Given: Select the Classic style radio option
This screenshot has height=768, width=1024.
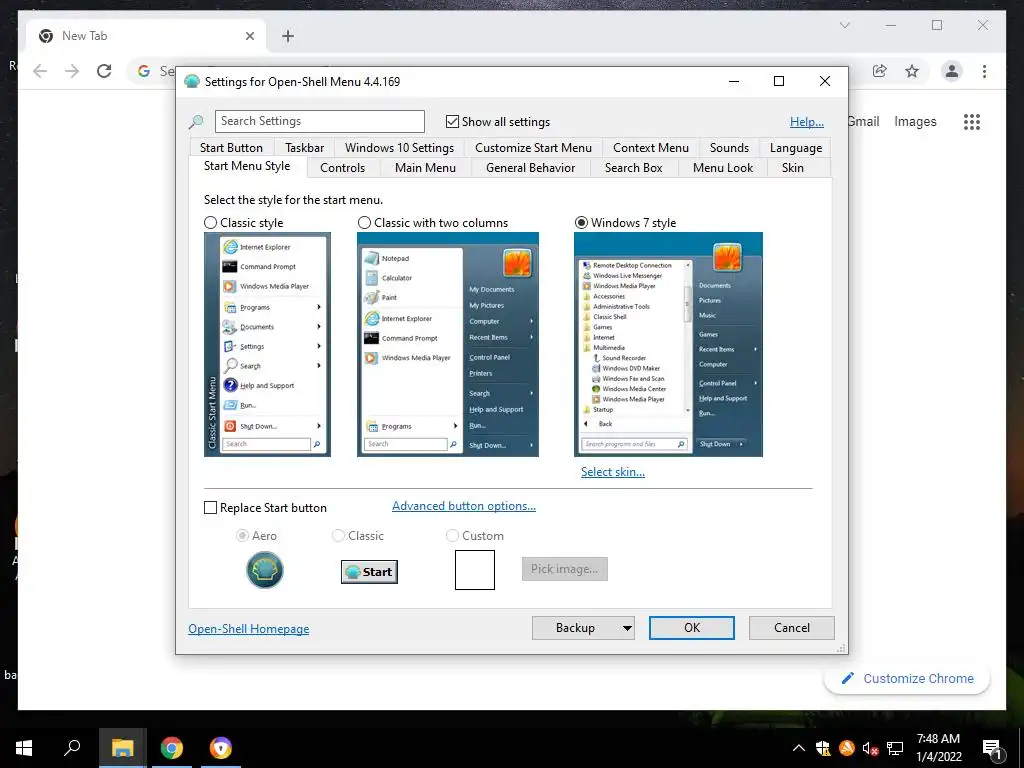Looking at the screenshot, I should 210,223.
